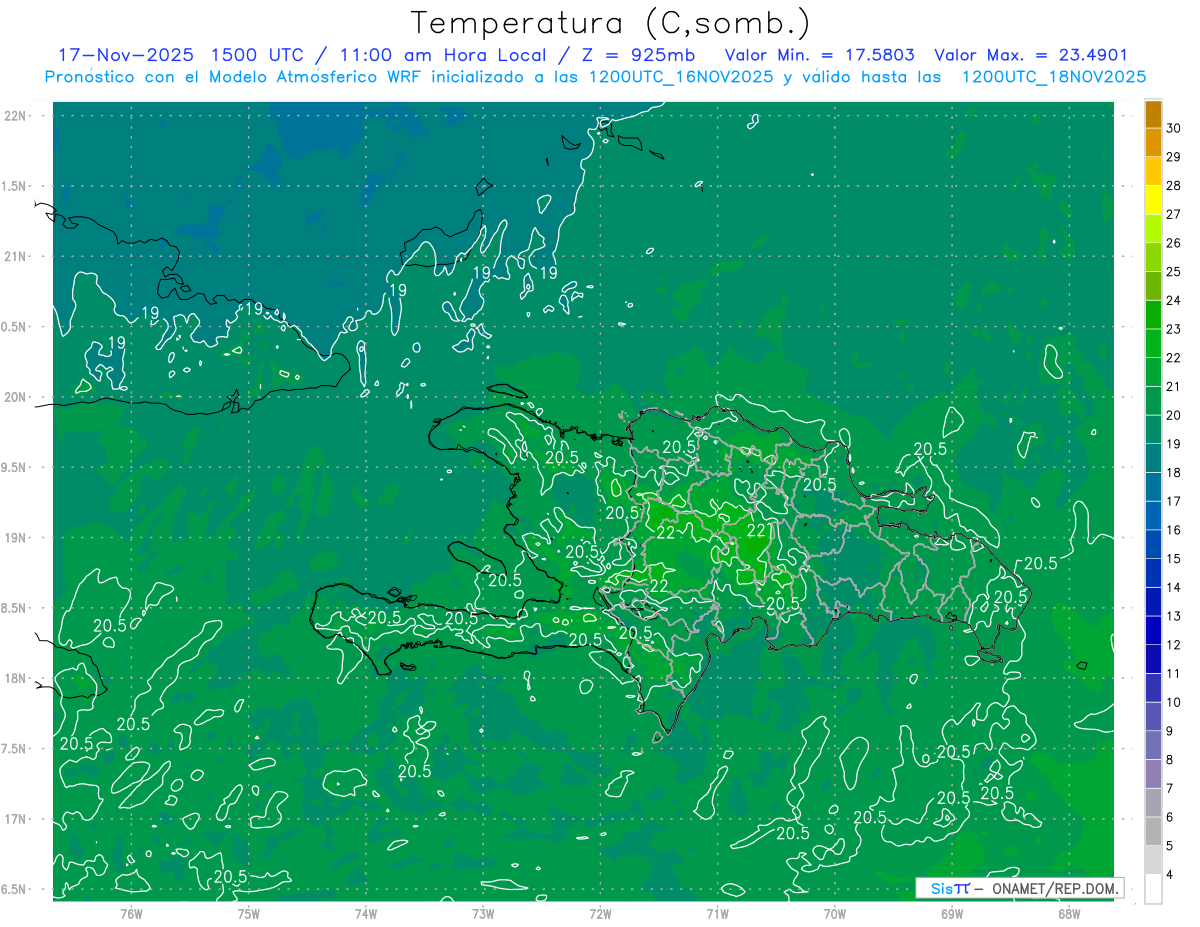Click the 75W longitude axis label
This screenshot has width=1200, height=927.
[248, 913]
